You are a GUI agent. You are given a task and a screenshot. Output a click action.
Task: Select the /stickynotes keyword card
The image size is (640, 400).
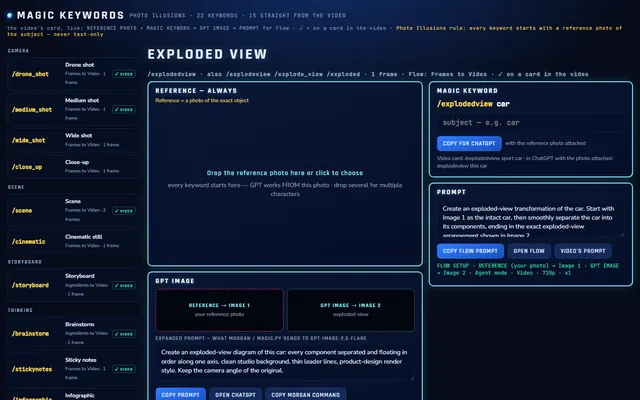click(73, 369)
